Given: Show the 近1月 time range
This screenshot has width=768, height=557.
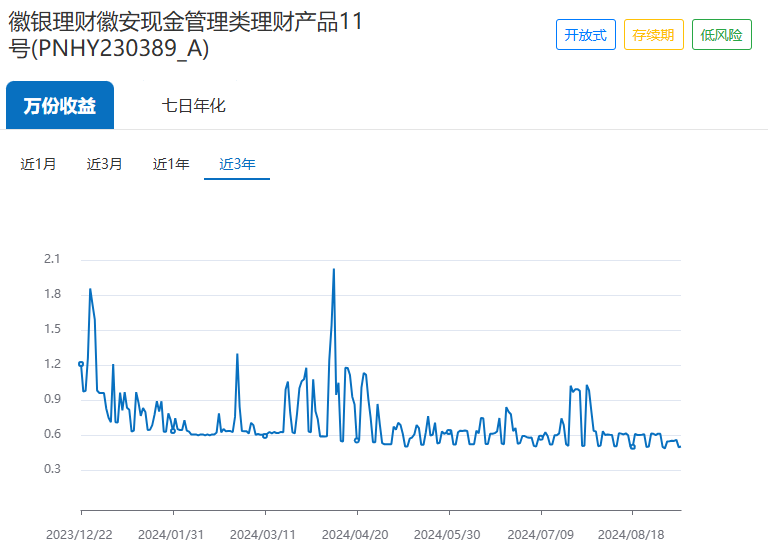Looking at the screenshot, I should (38, 164).
